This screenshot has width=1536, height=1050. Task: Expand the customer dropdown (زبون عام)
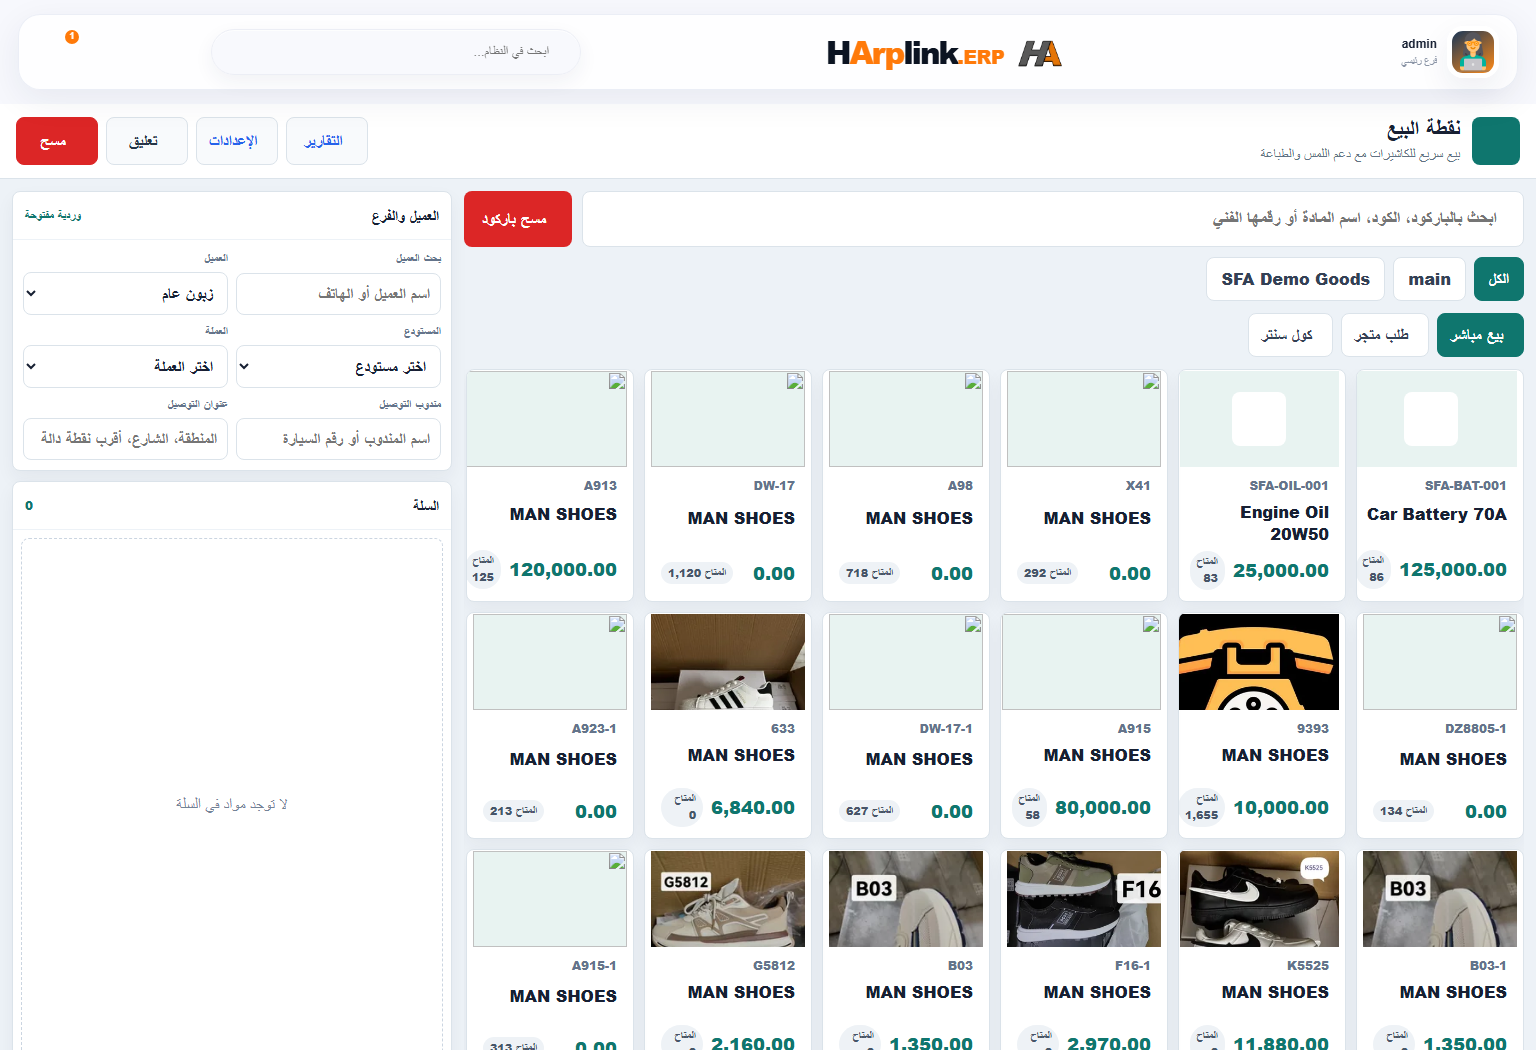(x=126, y=294)
